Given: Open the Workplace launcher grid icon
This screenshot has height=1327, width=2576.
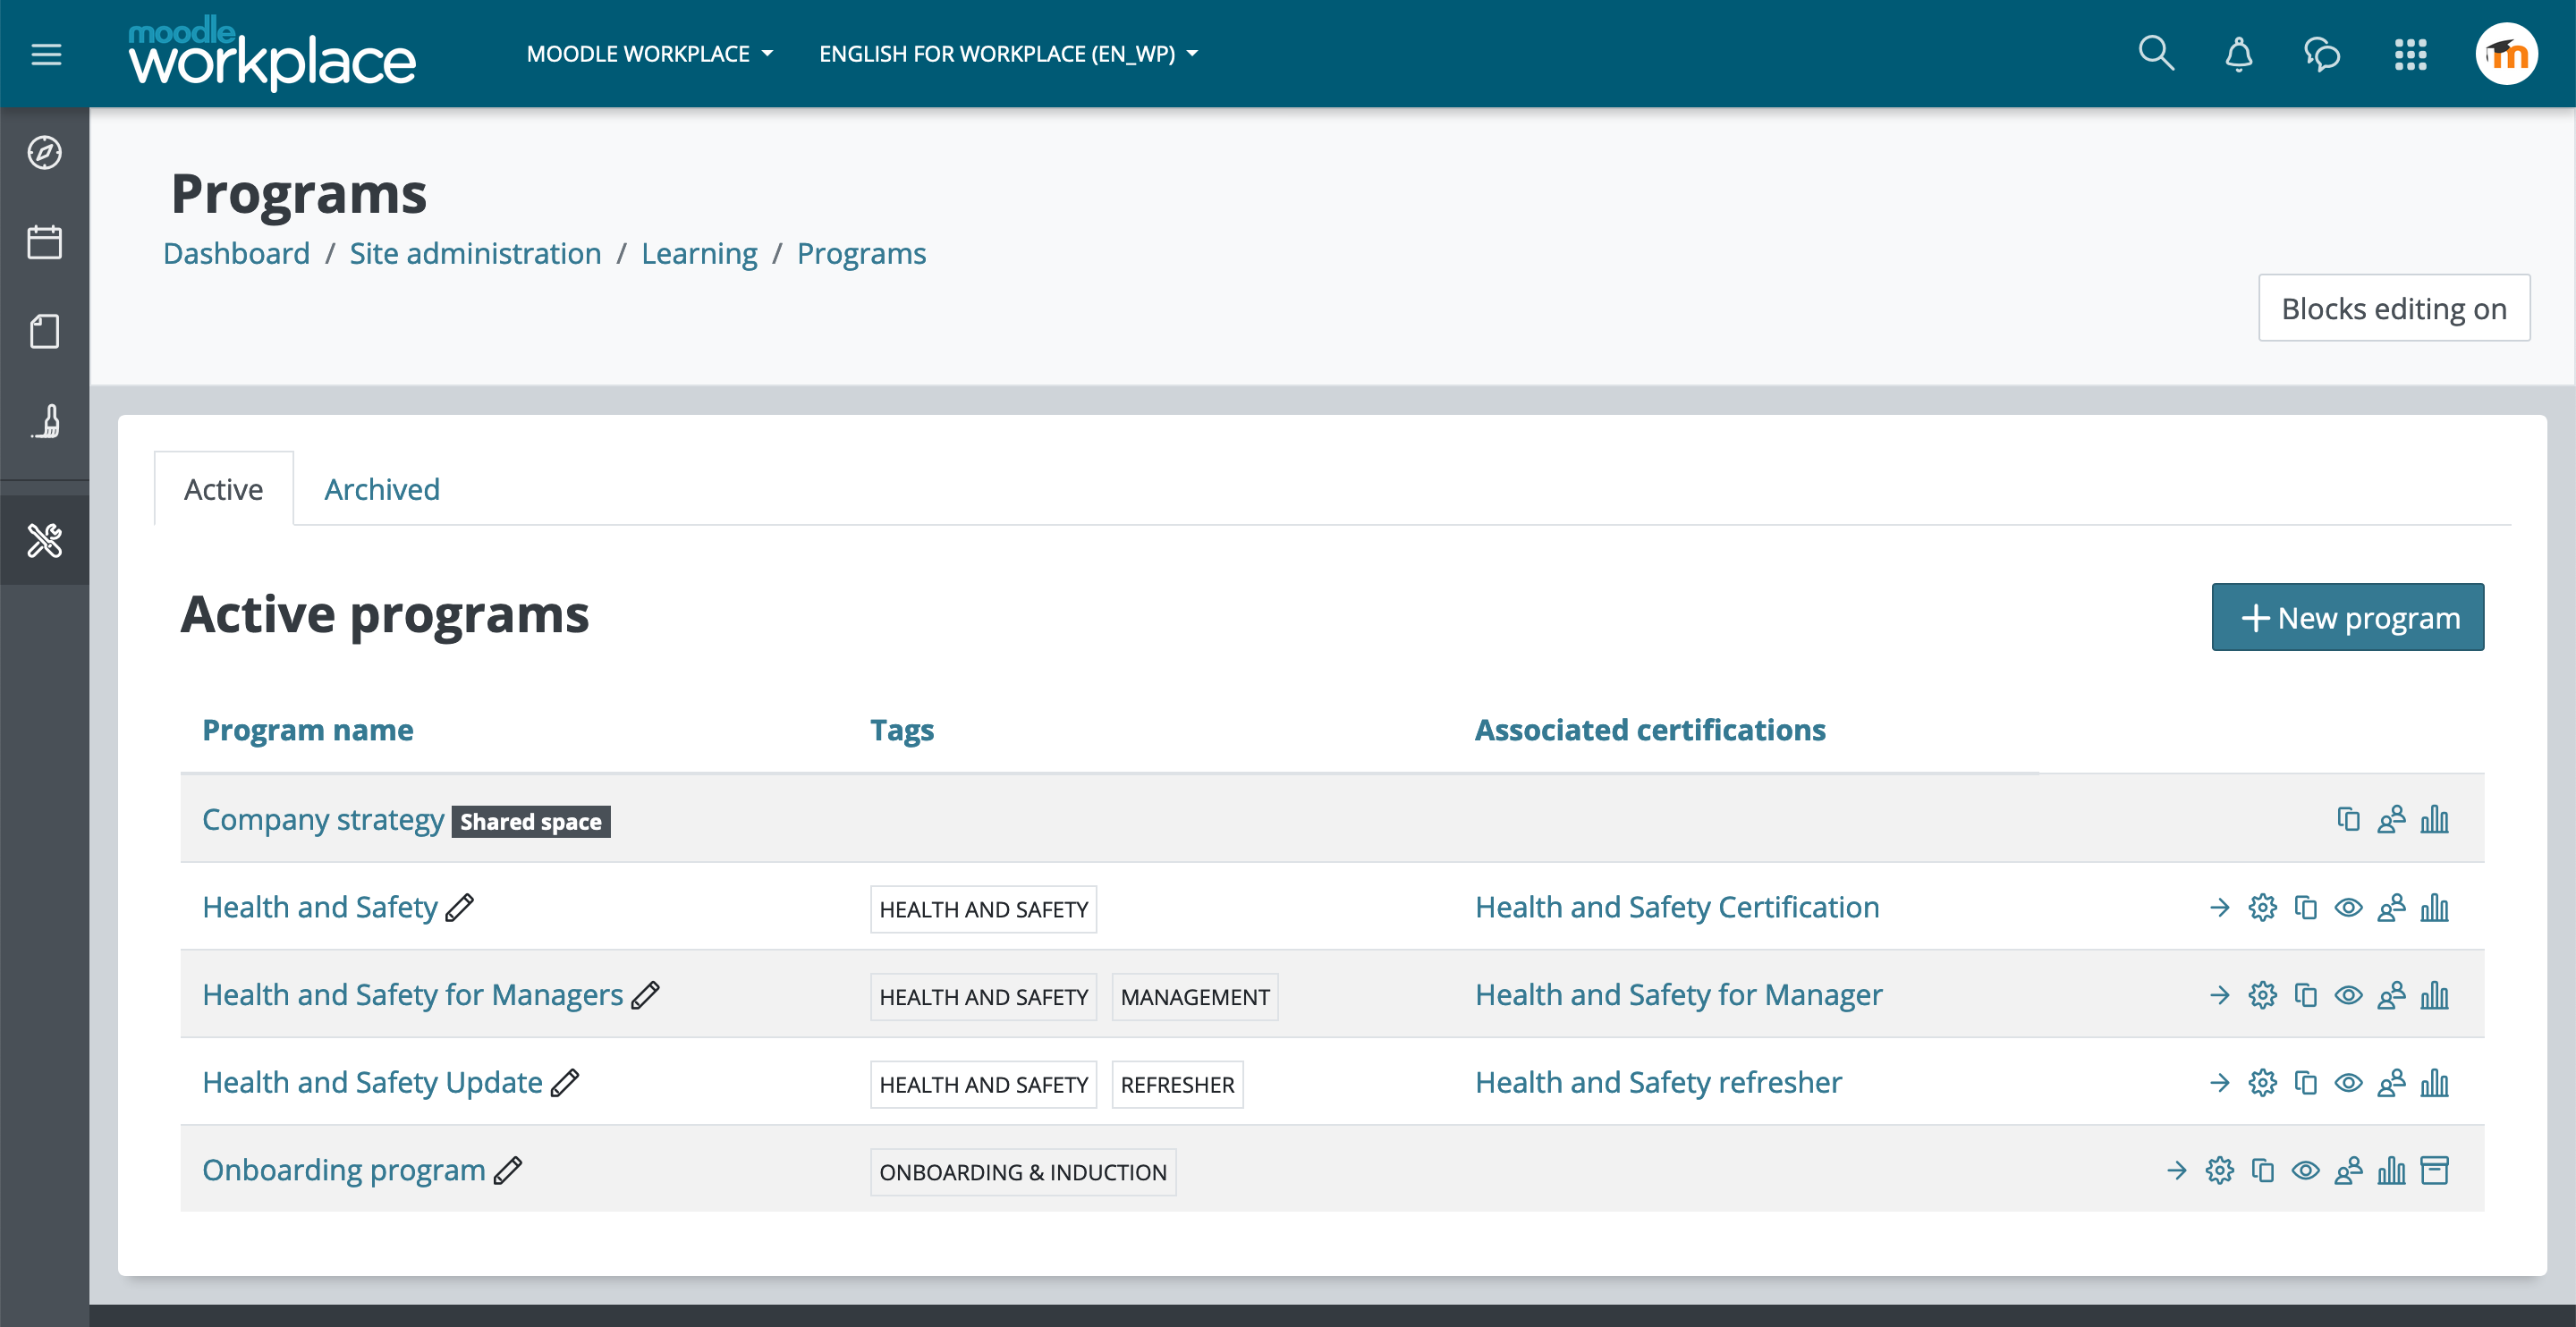Looking at the screenshot, I should [2410, 54].
